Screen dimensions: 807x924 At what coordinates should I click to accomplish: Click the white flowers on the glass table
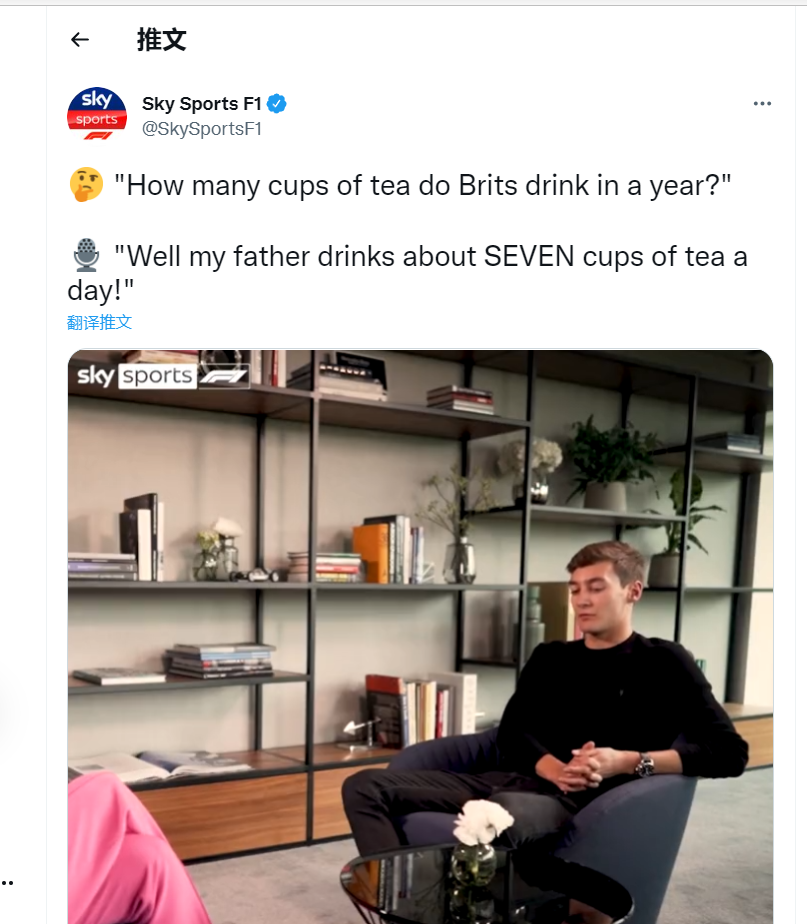[482, 821]
